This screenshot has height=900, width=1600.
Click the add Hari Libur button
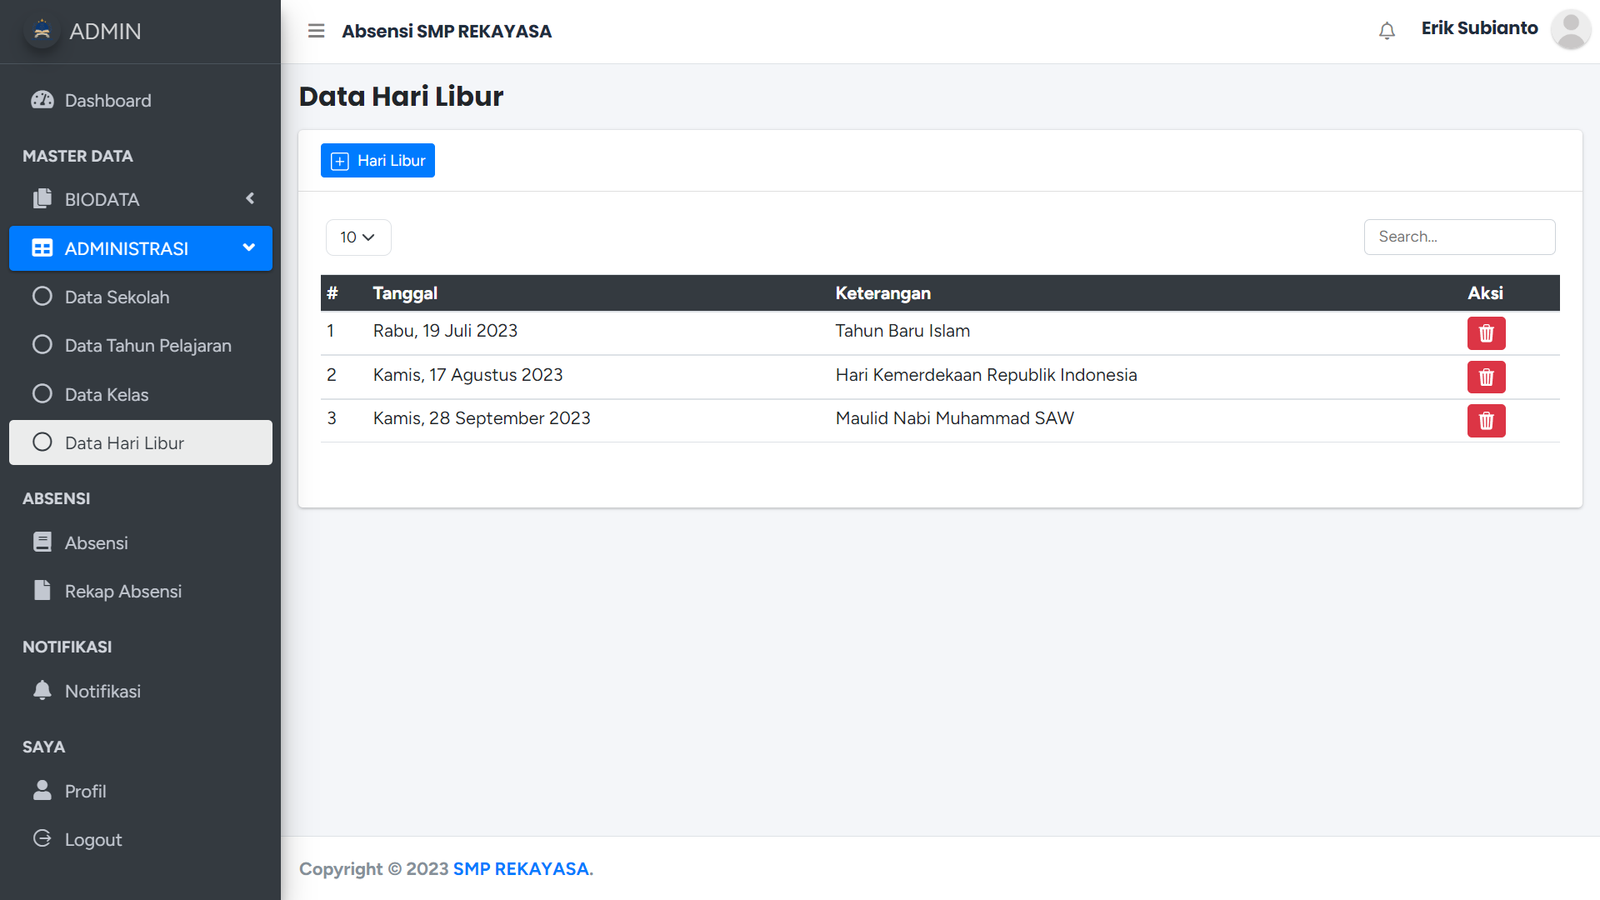pos(378,161)
